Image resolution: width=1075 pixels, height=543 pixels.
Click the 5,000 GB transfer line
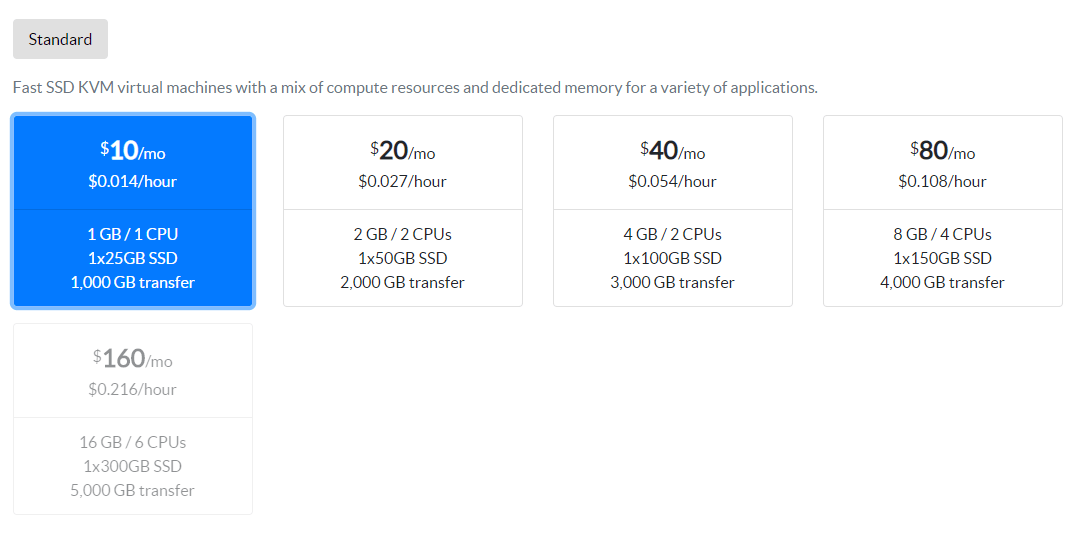click(132, 490)
